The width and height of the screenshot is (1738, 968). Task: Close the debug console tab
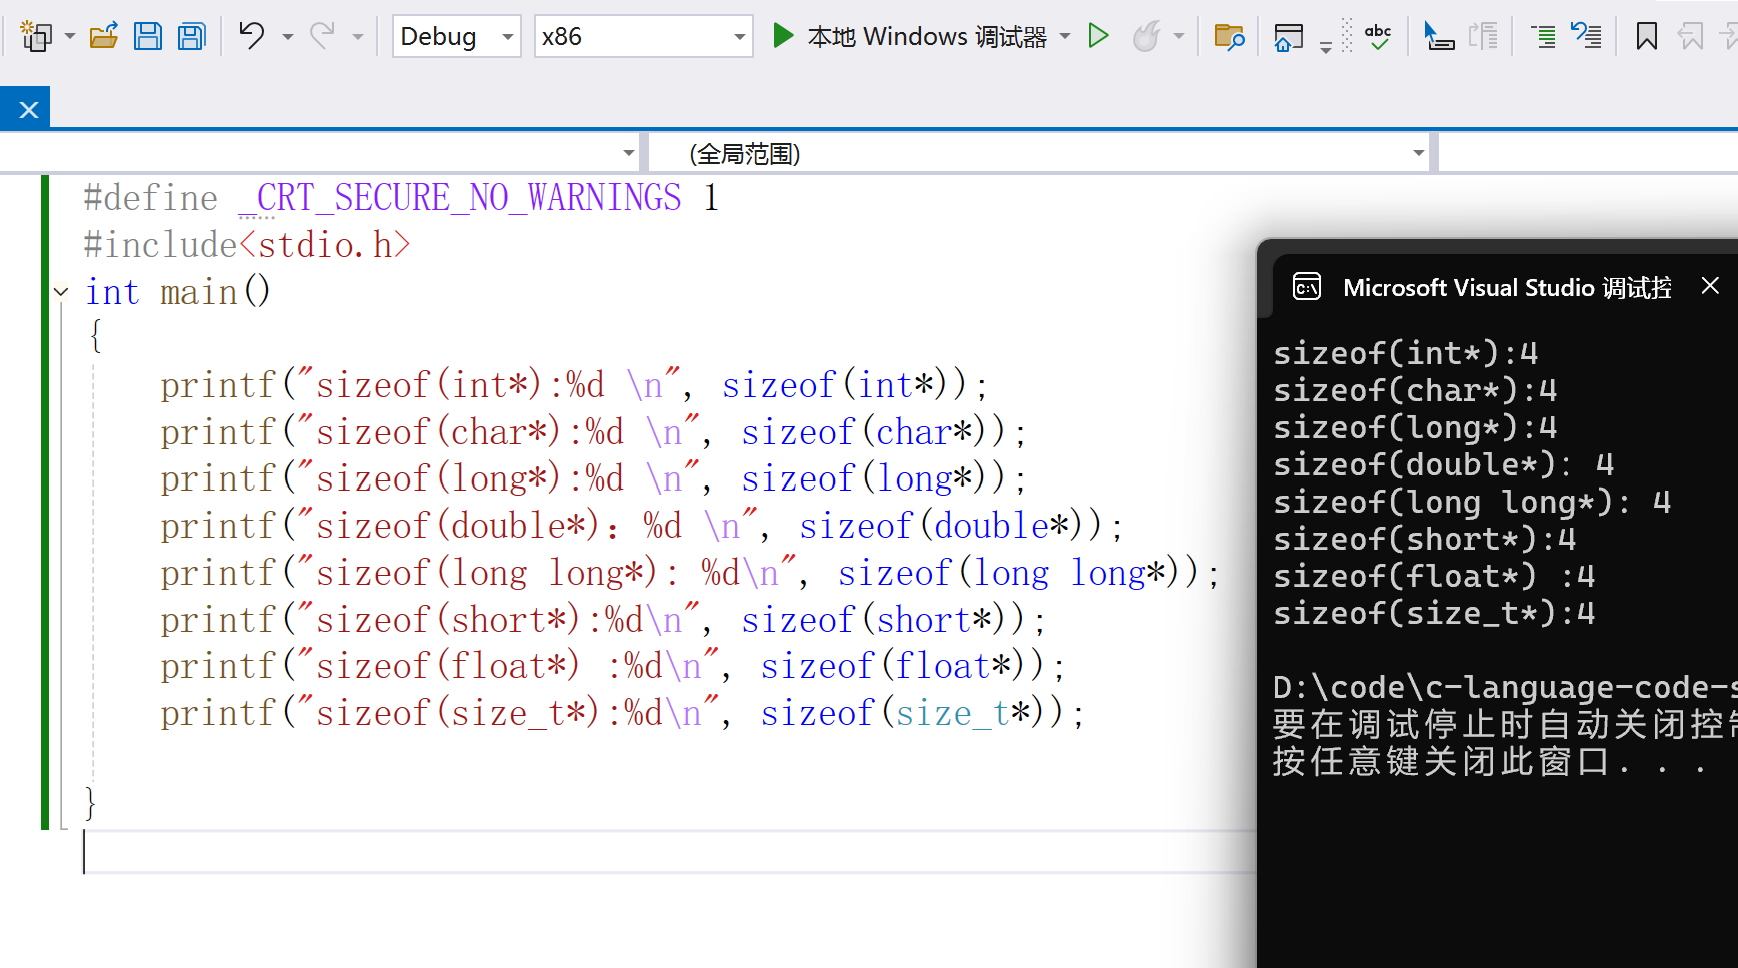[1710, 286]
